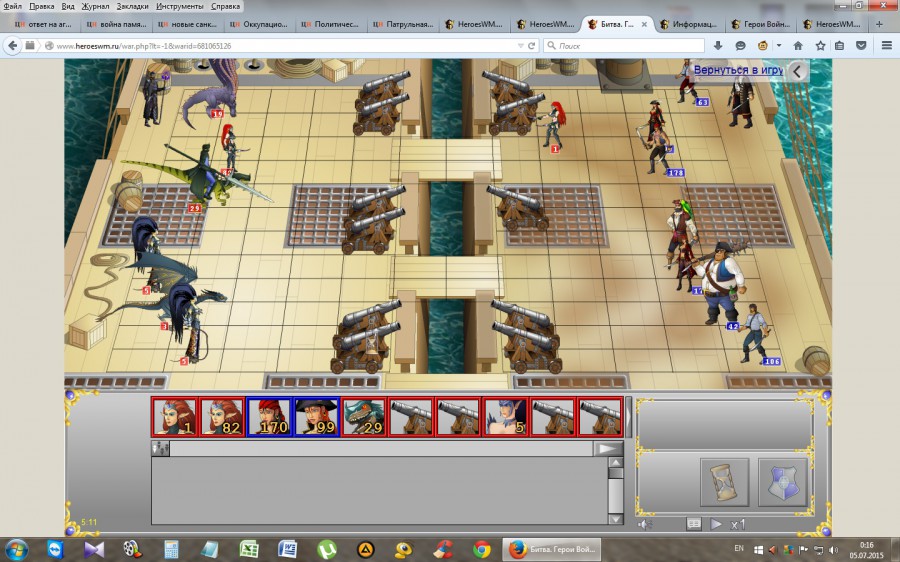This screenshot has width=900, height=562.
Task: Click the pirate stack numbered 63
Action: tap(688, 82)
